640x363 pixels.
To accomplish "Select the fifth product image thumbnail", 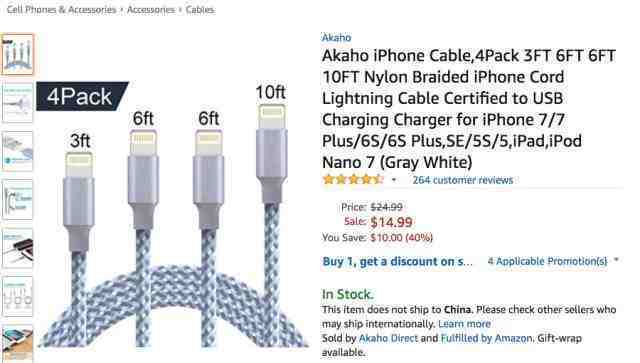I will 17,248.
